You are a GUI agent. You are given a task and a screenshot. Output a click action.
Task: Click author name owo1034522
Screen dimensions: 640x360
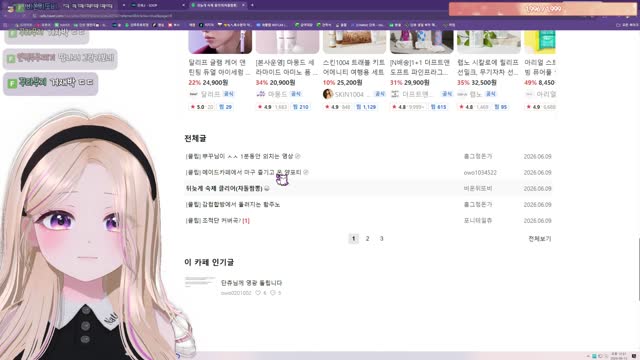coord(480,173)
